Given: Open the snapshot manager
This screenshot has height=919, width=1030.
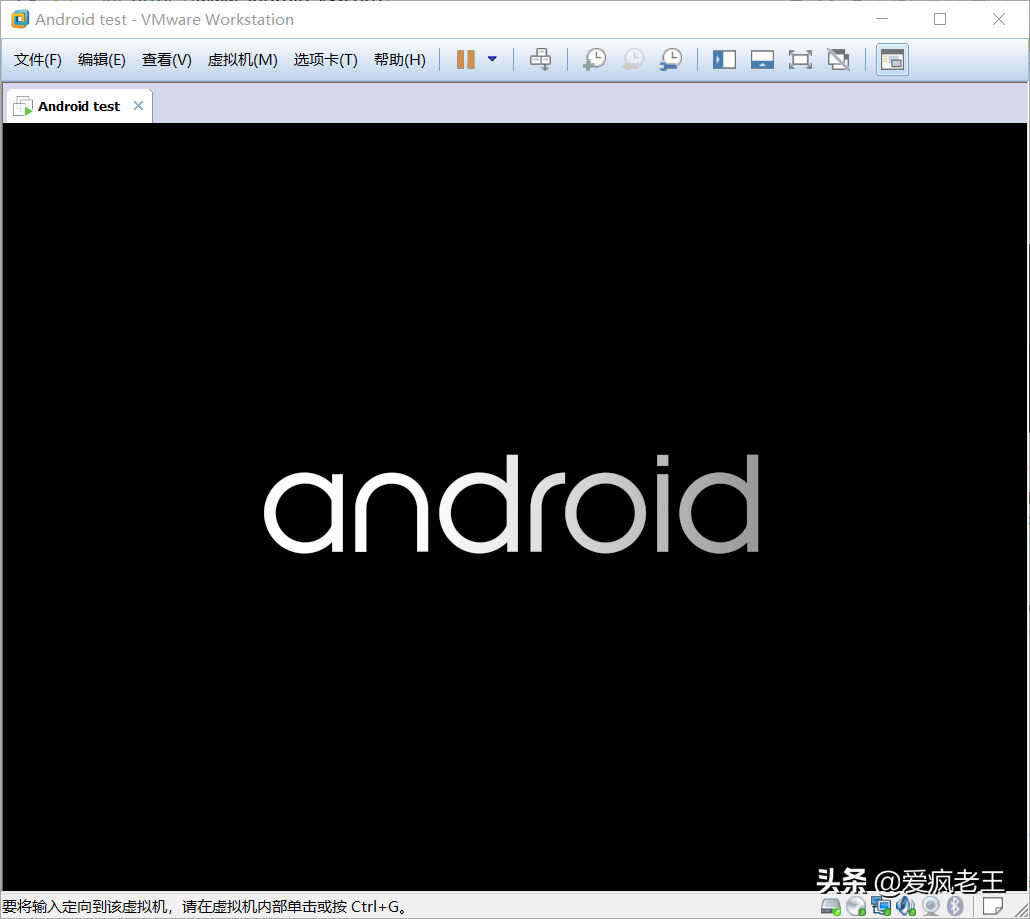Looking at the screenshot, I should click(671, 60).
